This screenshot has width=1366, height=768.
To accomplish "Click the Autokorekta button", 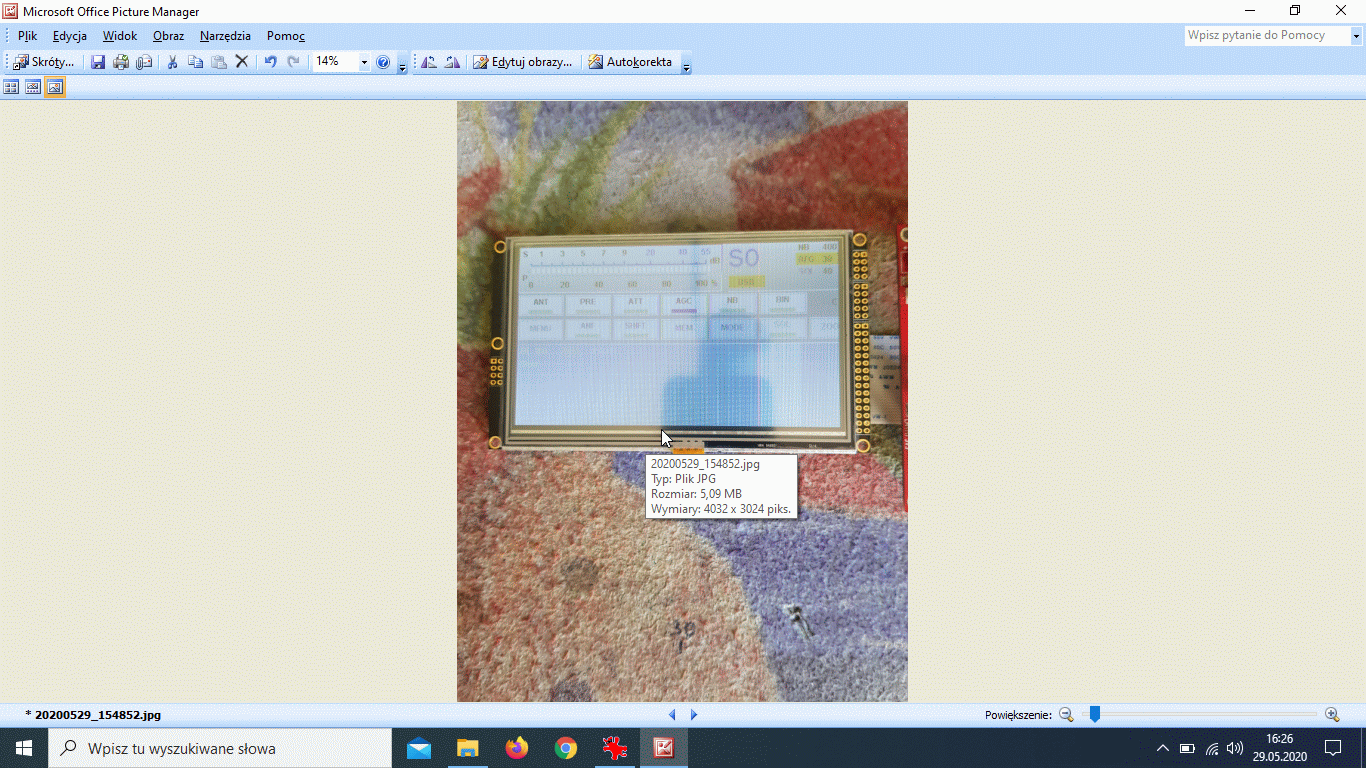I will [629, 62].
